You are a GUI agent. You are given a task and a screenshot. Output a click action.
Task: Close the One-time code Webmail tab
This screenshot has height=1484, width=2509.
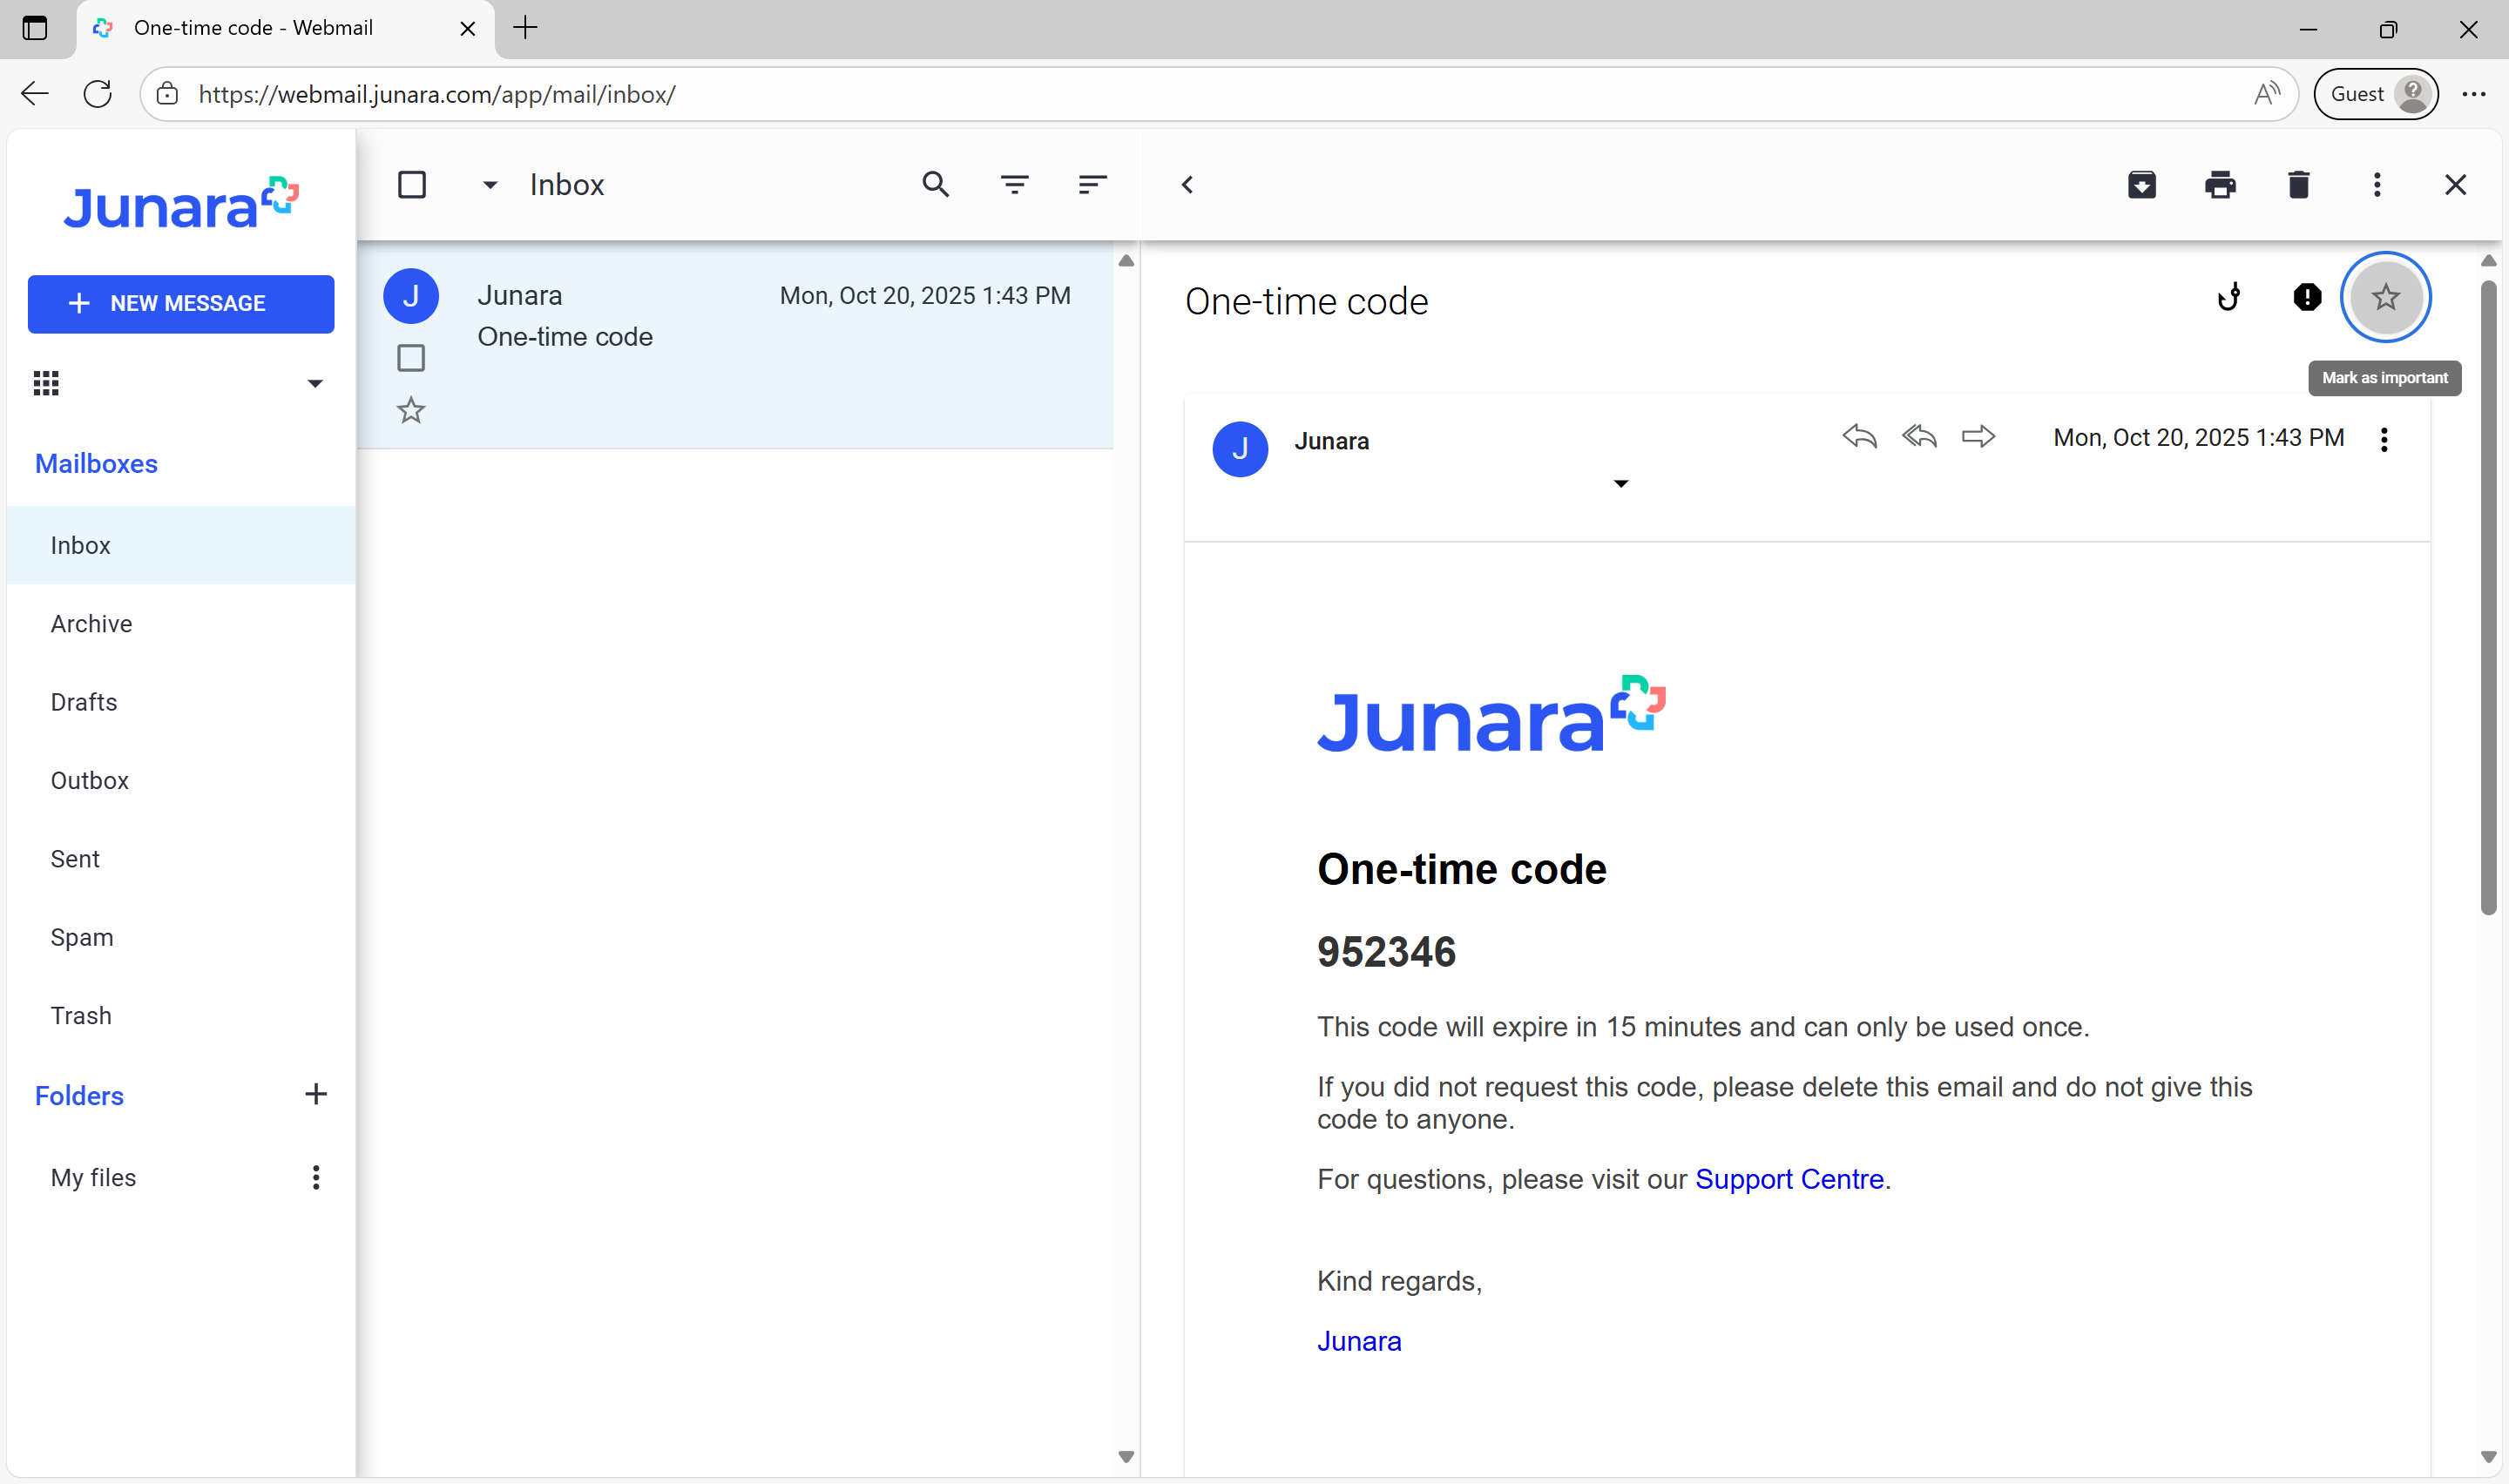467,29
